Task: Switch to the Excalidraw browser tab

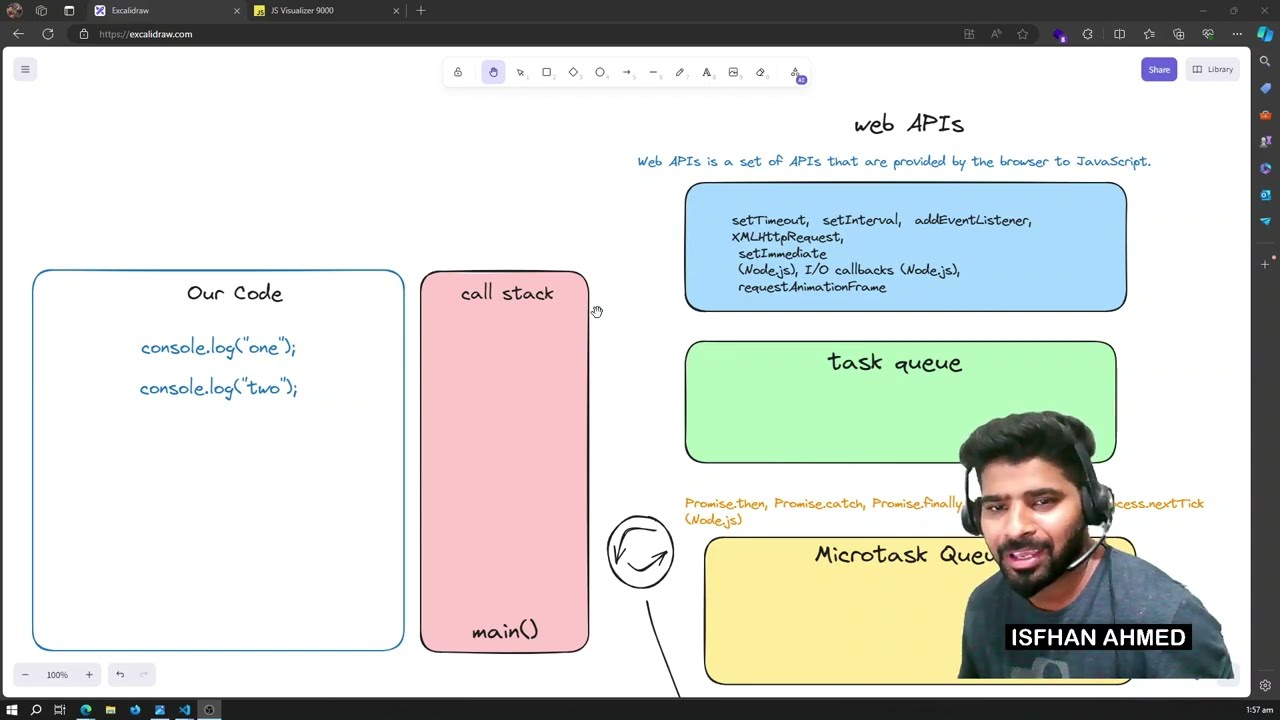Action: [165, 10]
